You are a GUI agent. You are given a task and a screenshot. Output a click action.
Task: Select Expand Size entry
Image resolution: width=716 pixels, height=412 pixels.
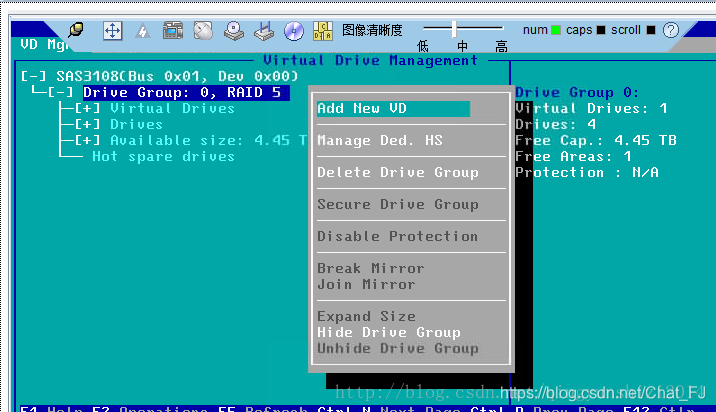(366, 316)
